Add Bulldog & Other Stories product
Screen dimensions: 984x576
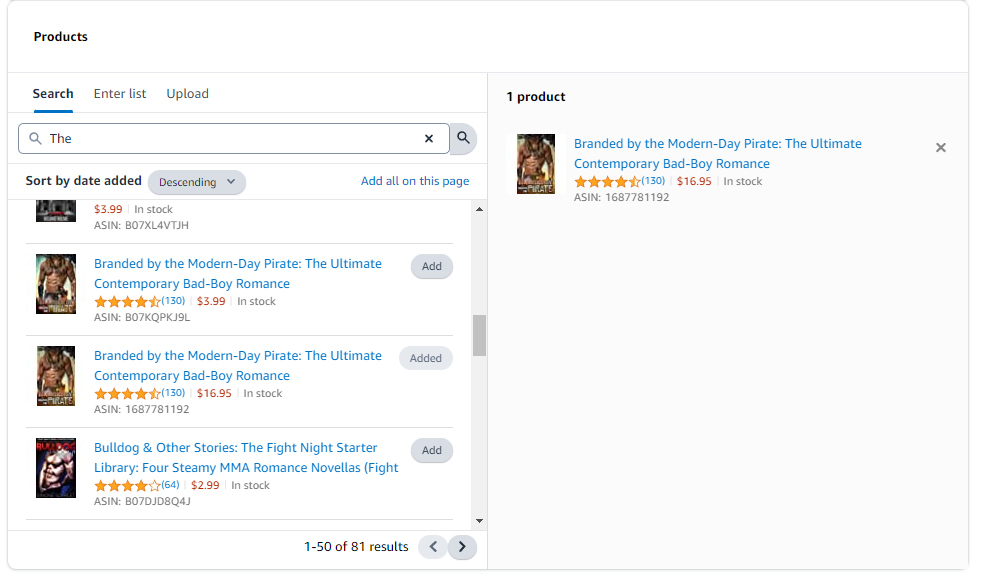click(431, 451)
